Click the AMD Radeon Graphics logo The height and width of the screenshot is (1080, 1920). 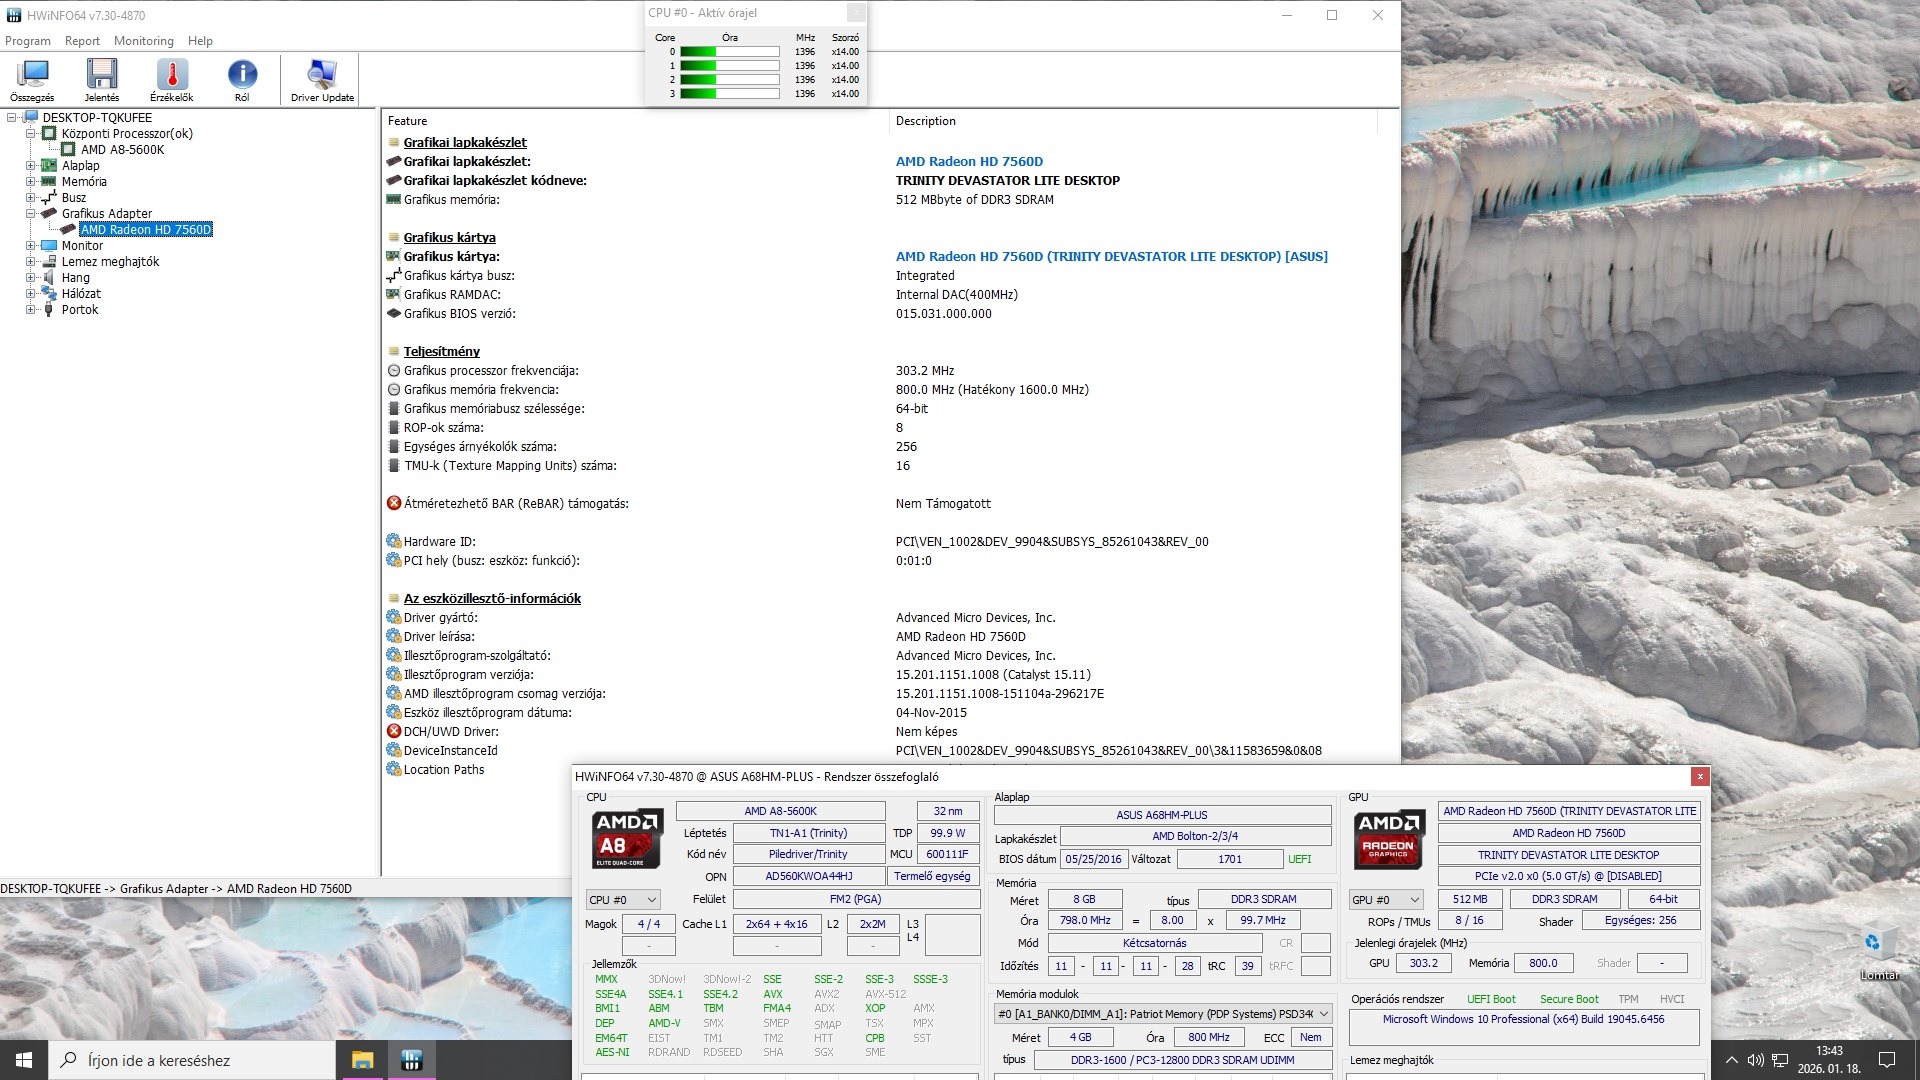tap(1389, 838)
